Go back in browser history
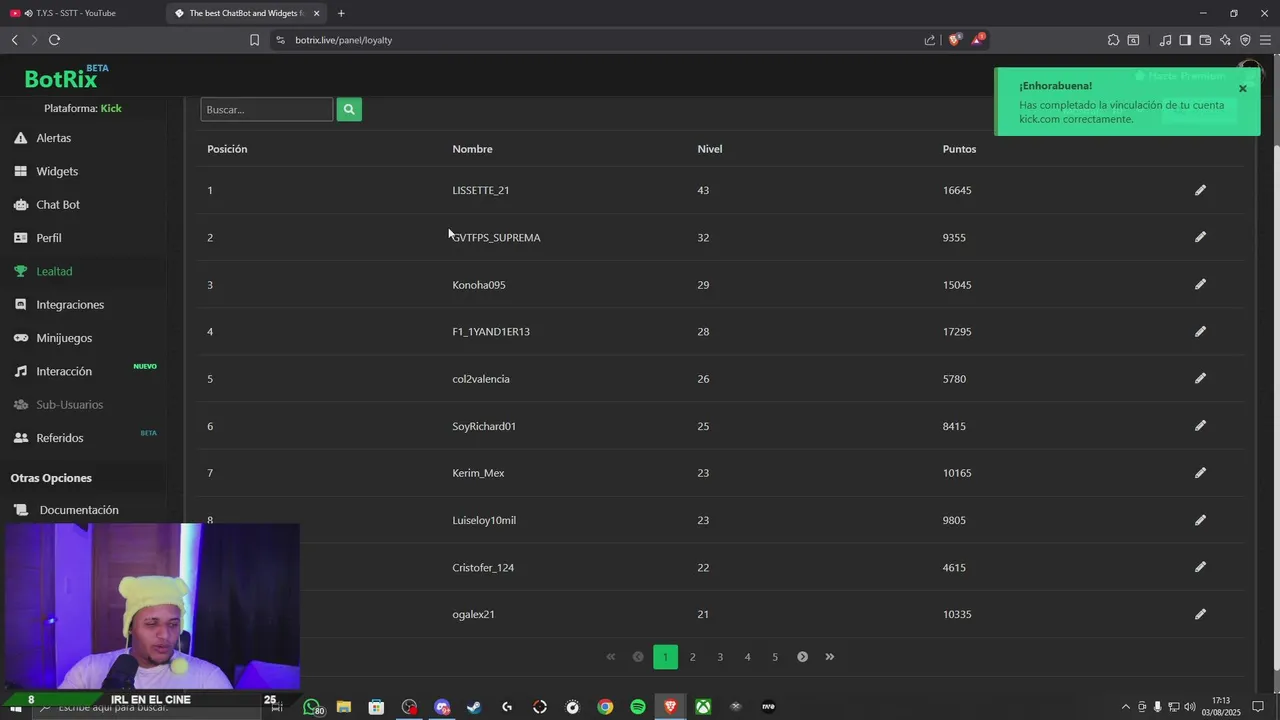The width and height of the screenshot is (1280, 720). point(14,40)
